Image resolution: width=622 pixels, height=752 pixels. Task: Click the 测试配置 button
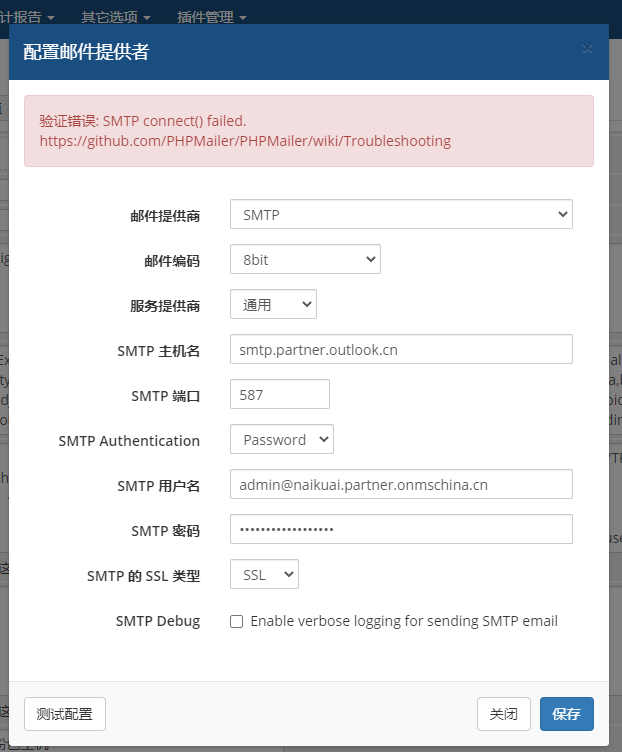point(65,714)
